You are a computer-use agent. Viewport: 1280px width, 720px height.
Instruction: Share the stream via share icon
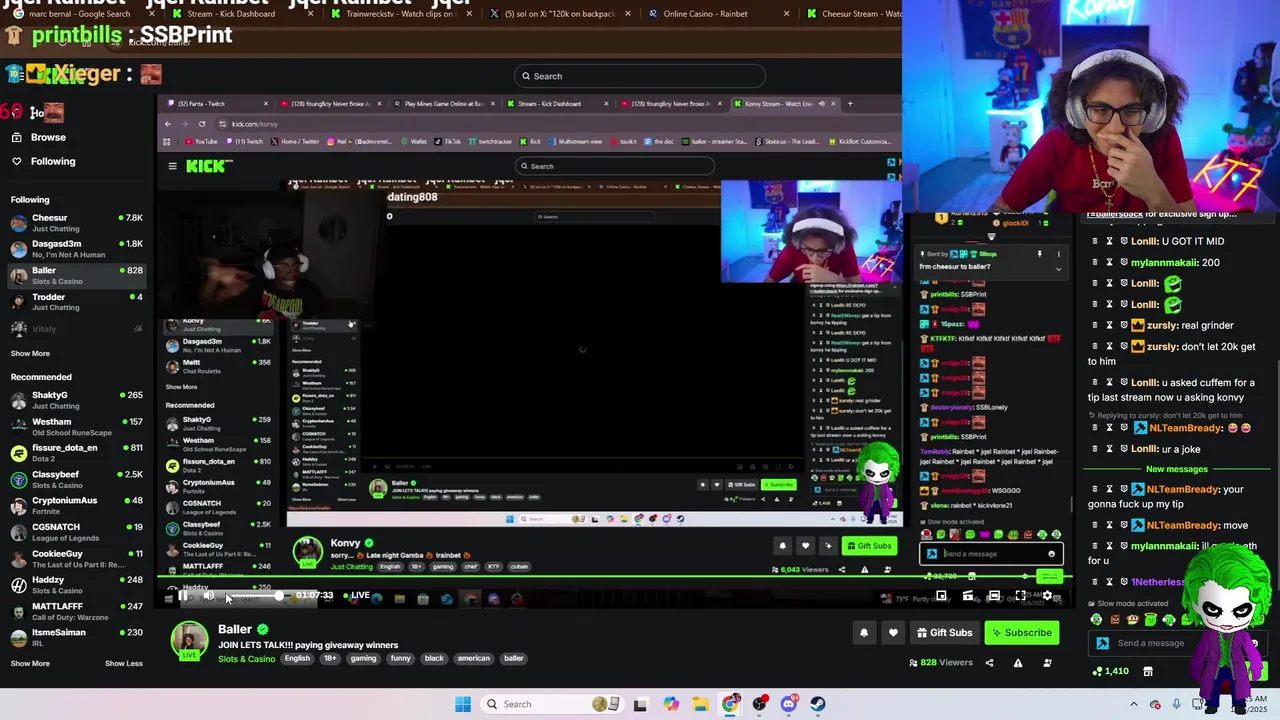pos(989,662)
